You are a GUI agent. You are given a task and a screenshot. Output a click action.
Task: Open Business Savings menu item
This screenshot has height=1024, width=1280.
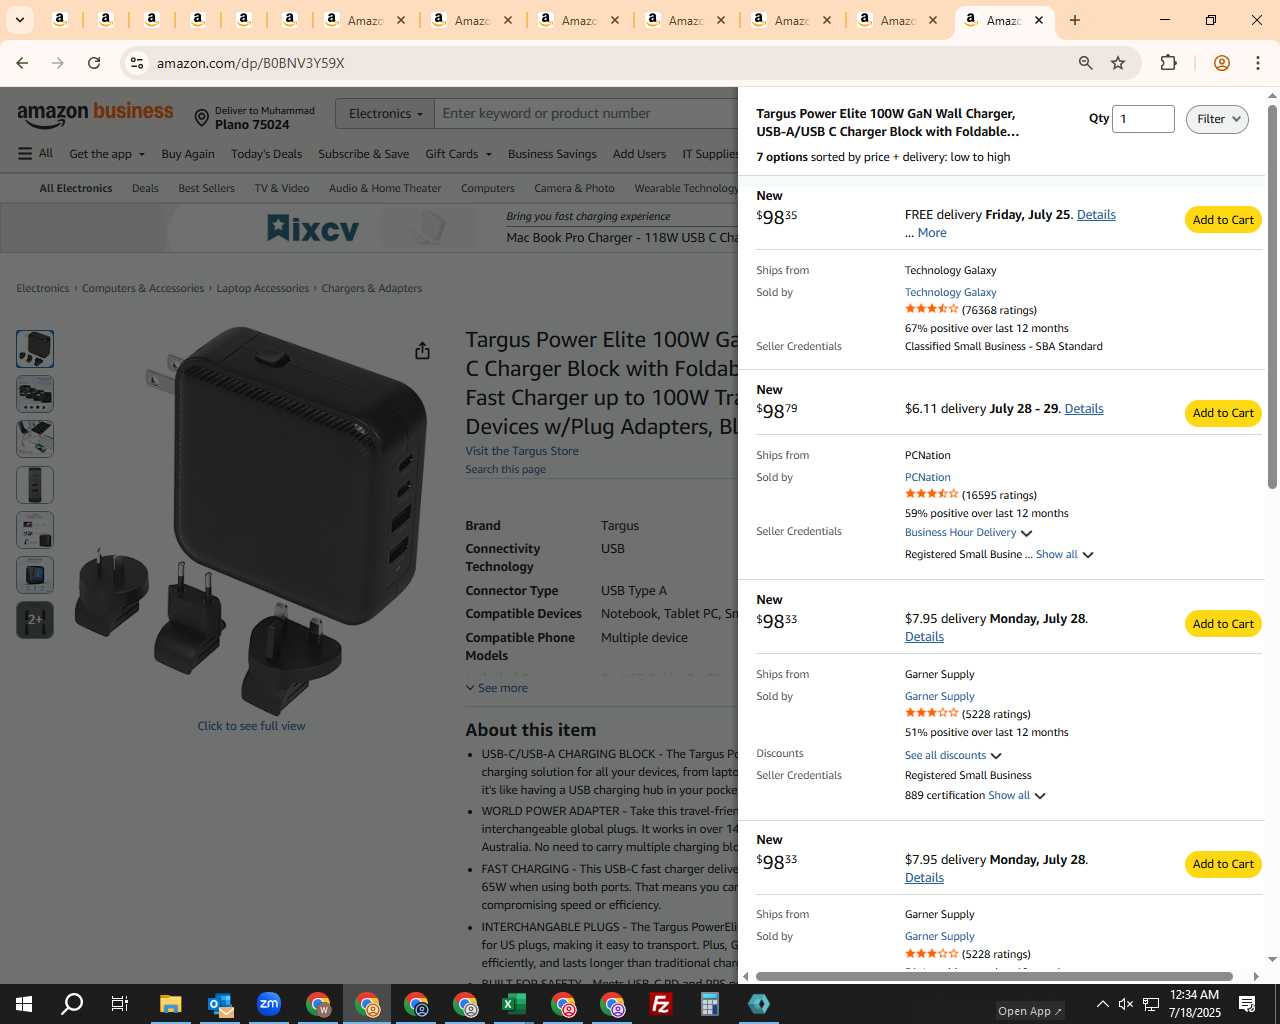[x=552, y=154]
